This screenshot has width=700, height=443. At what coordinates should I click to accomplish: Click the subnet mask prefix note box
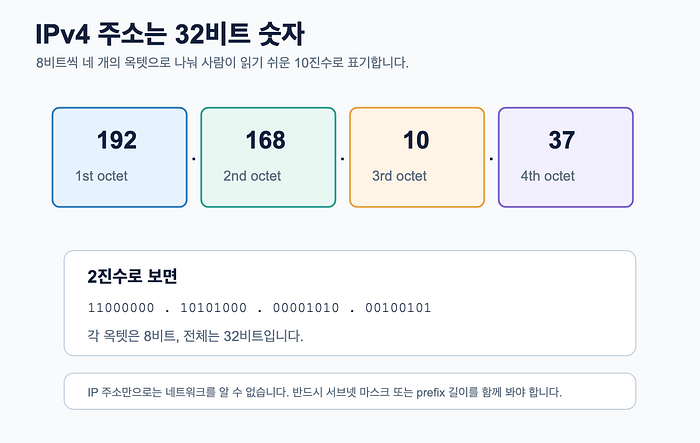[x=350, y=391]
